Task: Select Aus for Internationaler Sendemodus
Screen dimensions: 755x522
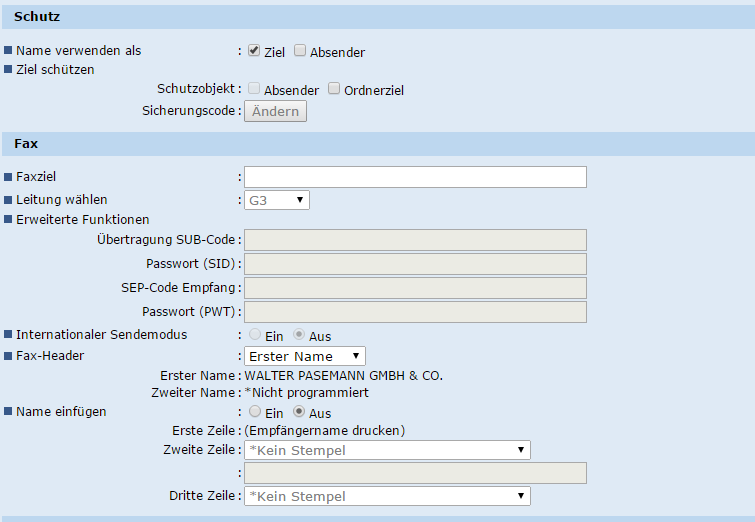Action: (x=299, y=336)
